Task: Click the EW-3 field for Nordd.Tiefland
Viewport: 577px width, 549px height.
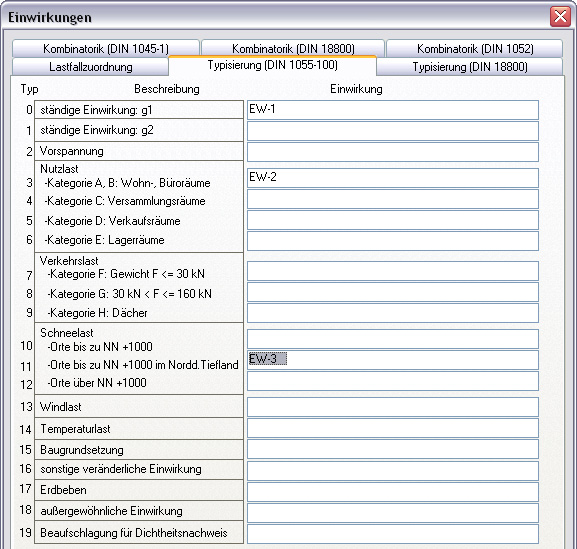Action: [x=393, y=360]
